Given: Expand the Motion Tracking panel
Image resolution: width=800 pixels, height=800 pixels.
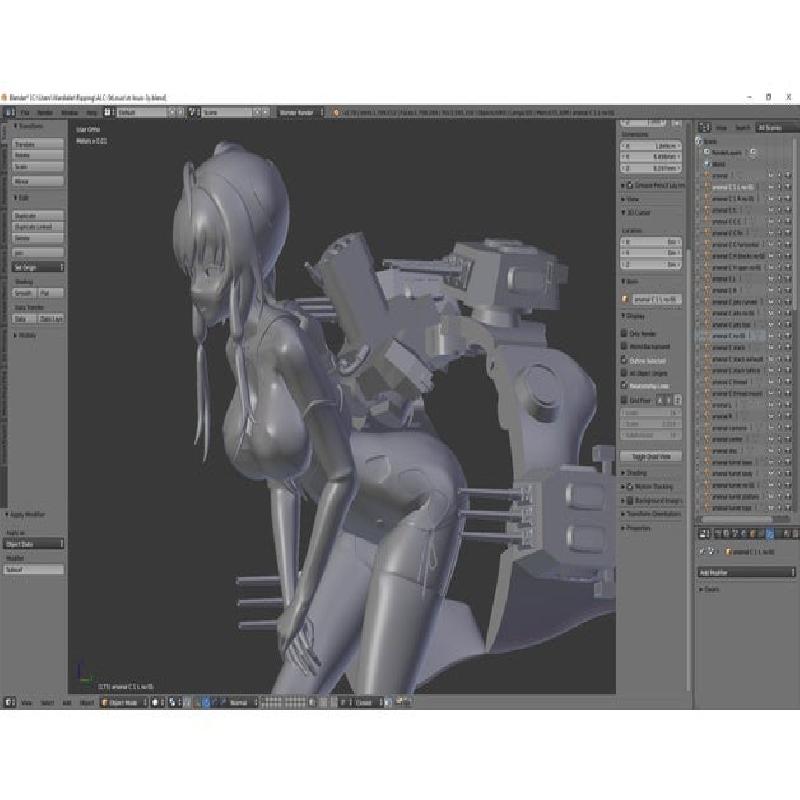Looking at the screenshot, I should tap(650, 486).
